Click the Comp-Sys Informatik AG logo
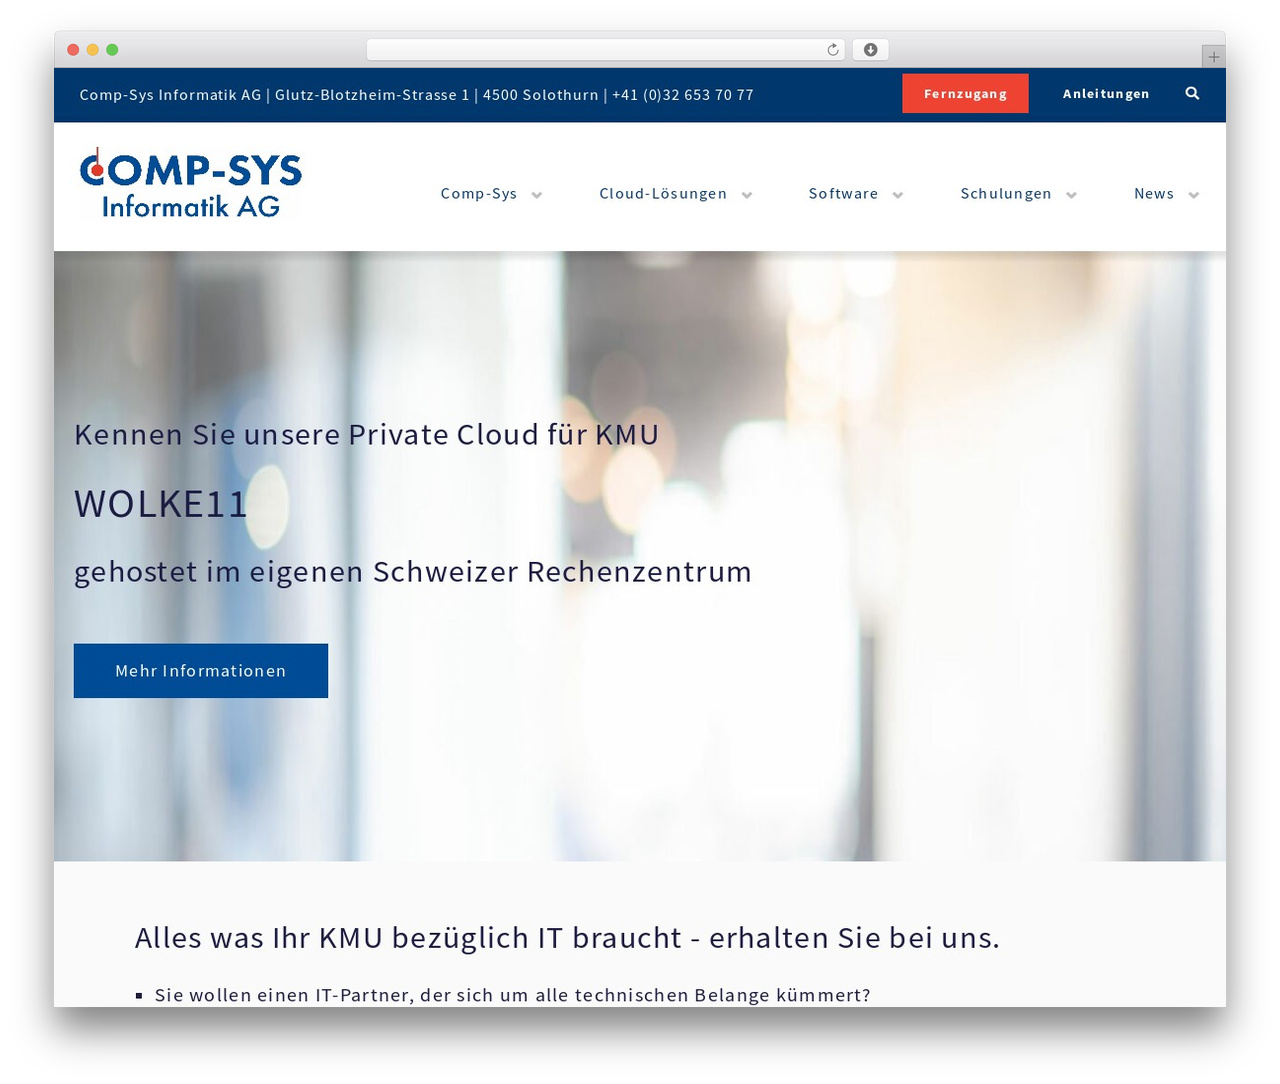The width and height of the screenshot is (1280, 1084). point(190,184)
